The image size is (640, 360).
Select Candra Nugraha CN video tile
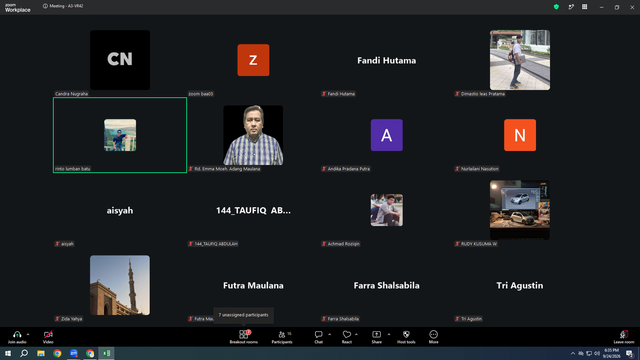tap(120, 60)
